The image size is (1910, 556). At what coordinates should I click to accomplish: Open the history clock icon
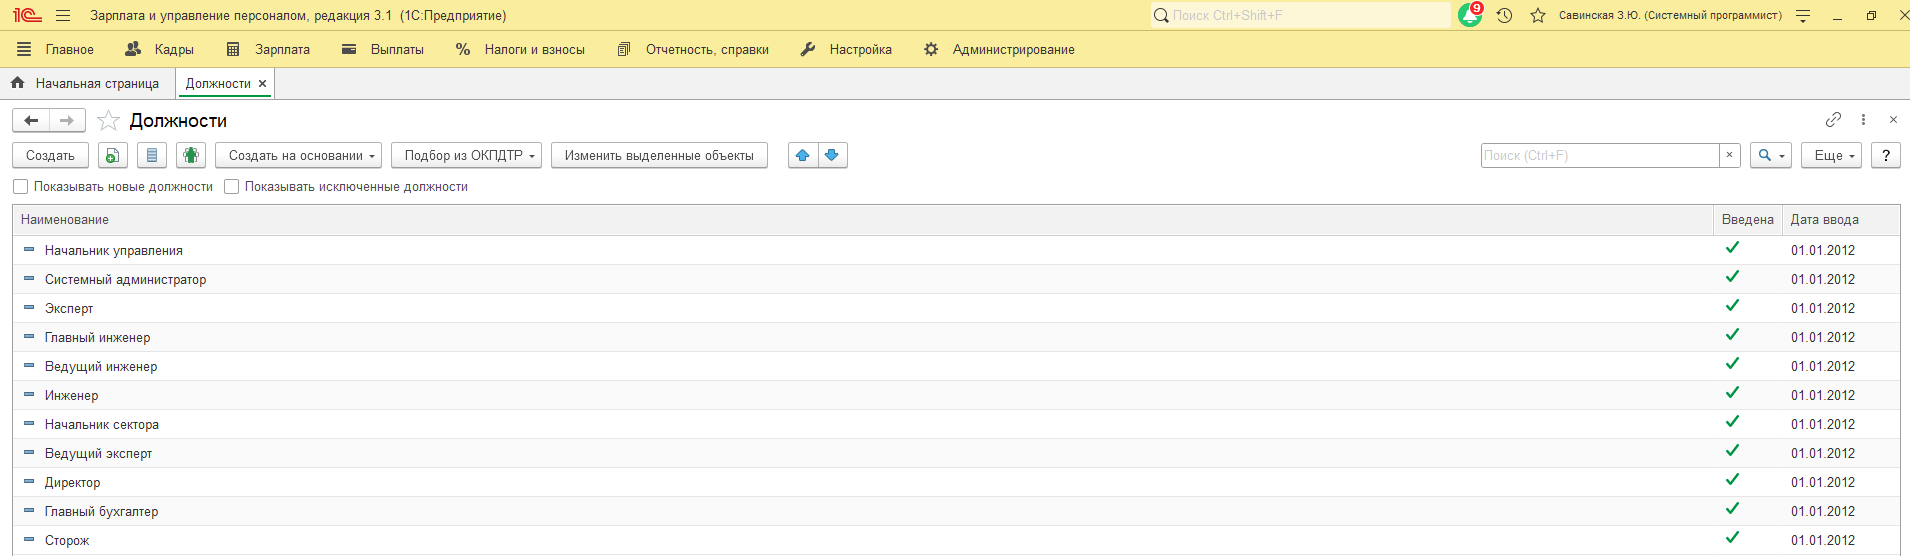(1504, 15)
